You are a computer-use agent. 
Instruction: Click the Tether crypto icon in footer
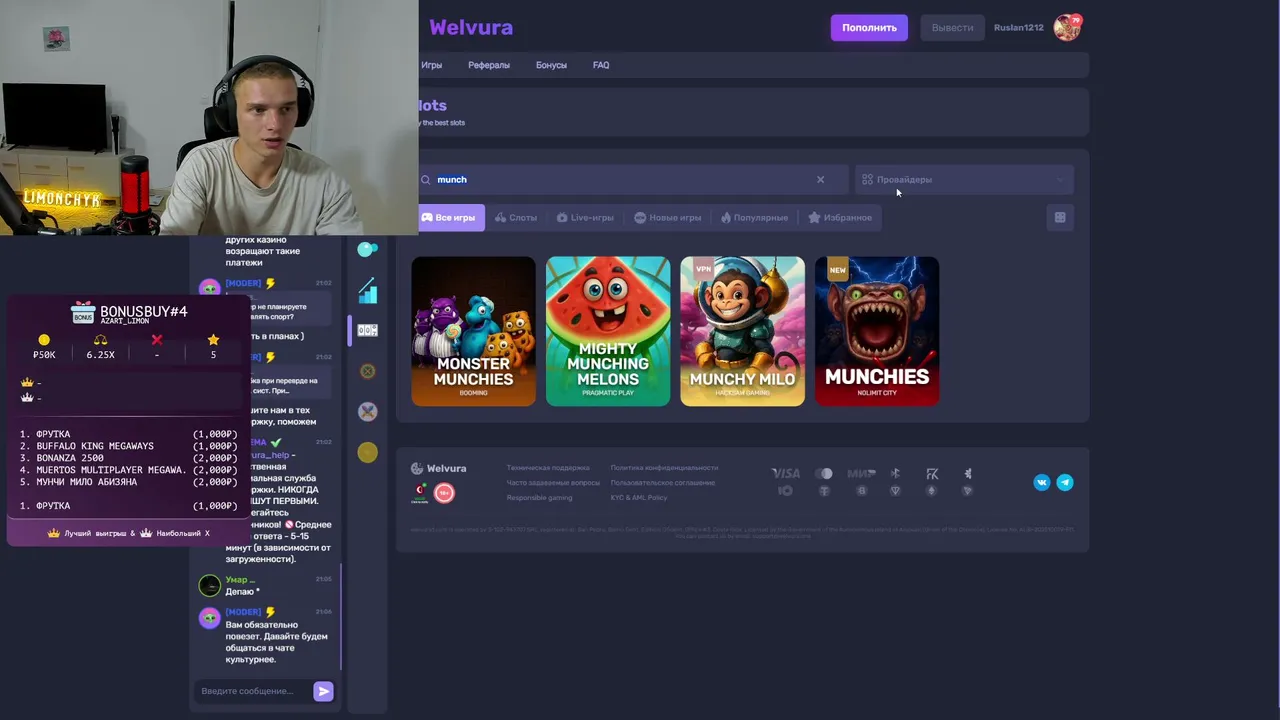(824, 491)
